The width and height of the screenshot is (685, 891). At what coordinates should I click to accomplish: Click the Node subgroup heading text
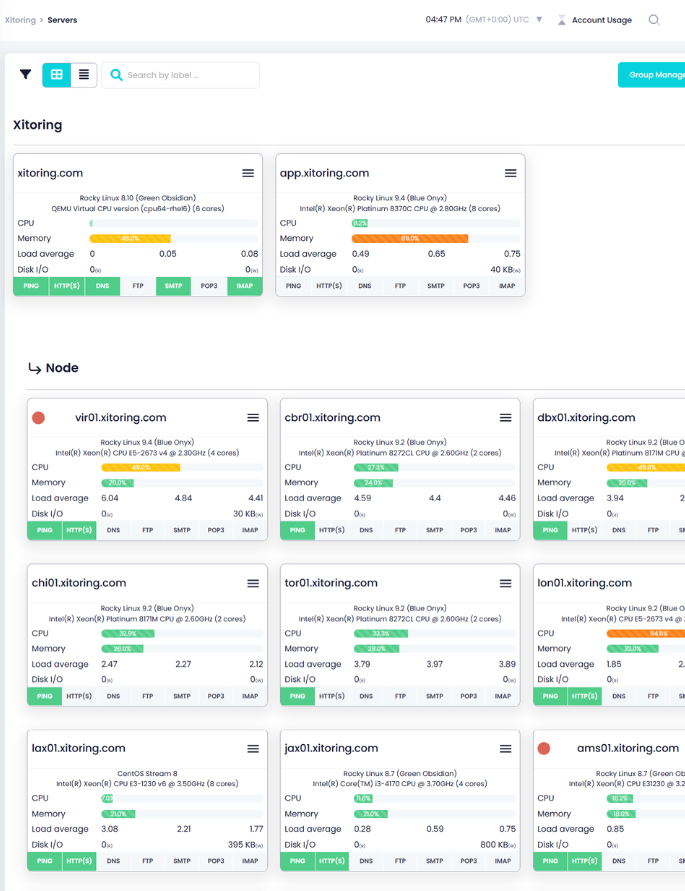[x=62, y=368]
